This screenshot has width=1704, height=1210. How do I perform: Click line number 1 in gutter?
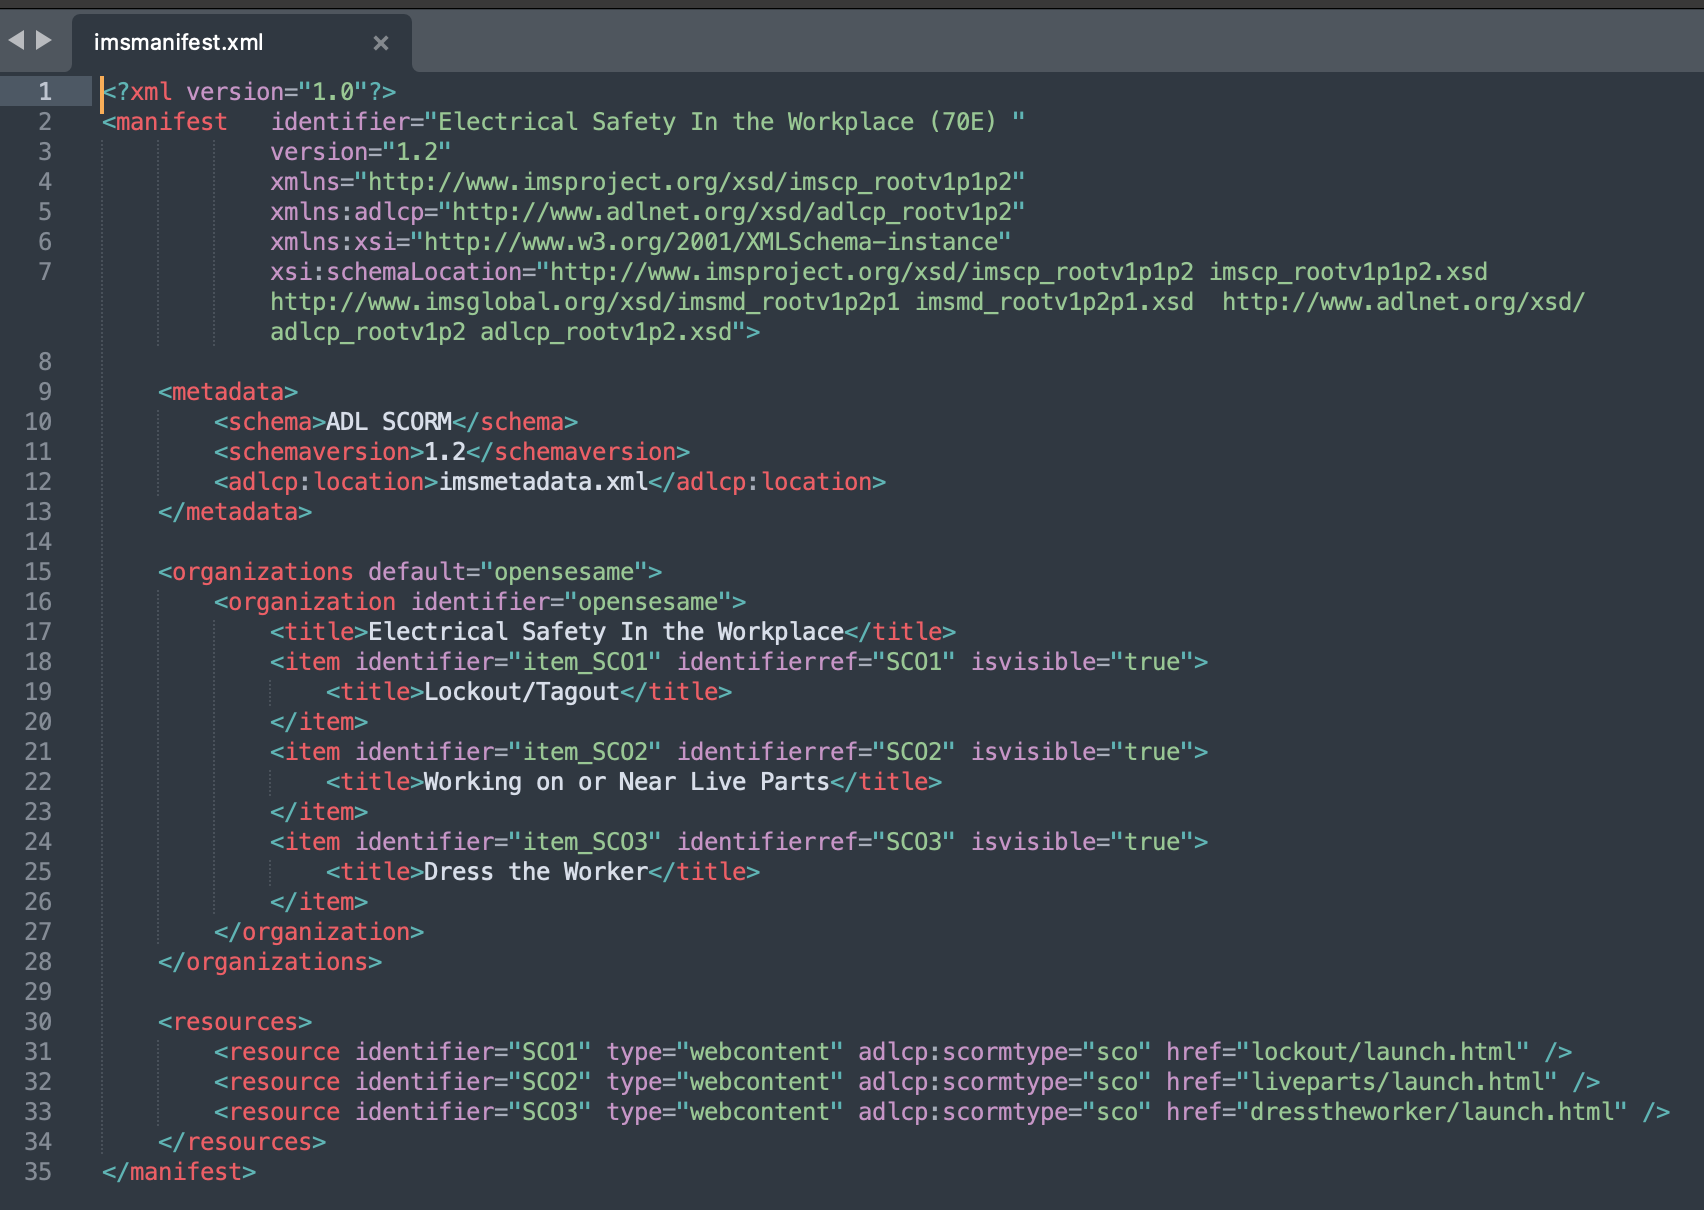click(x=45, y=92)
